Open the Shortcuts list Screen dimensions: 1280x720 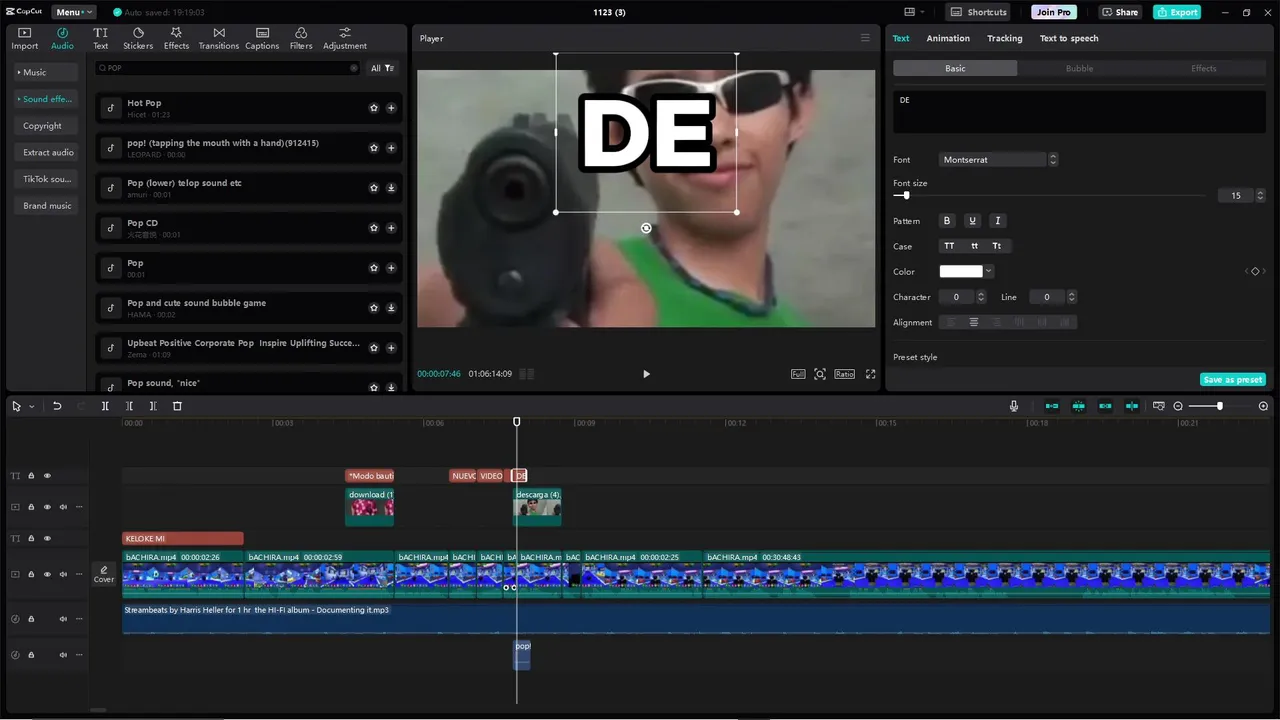click(979, 12)
